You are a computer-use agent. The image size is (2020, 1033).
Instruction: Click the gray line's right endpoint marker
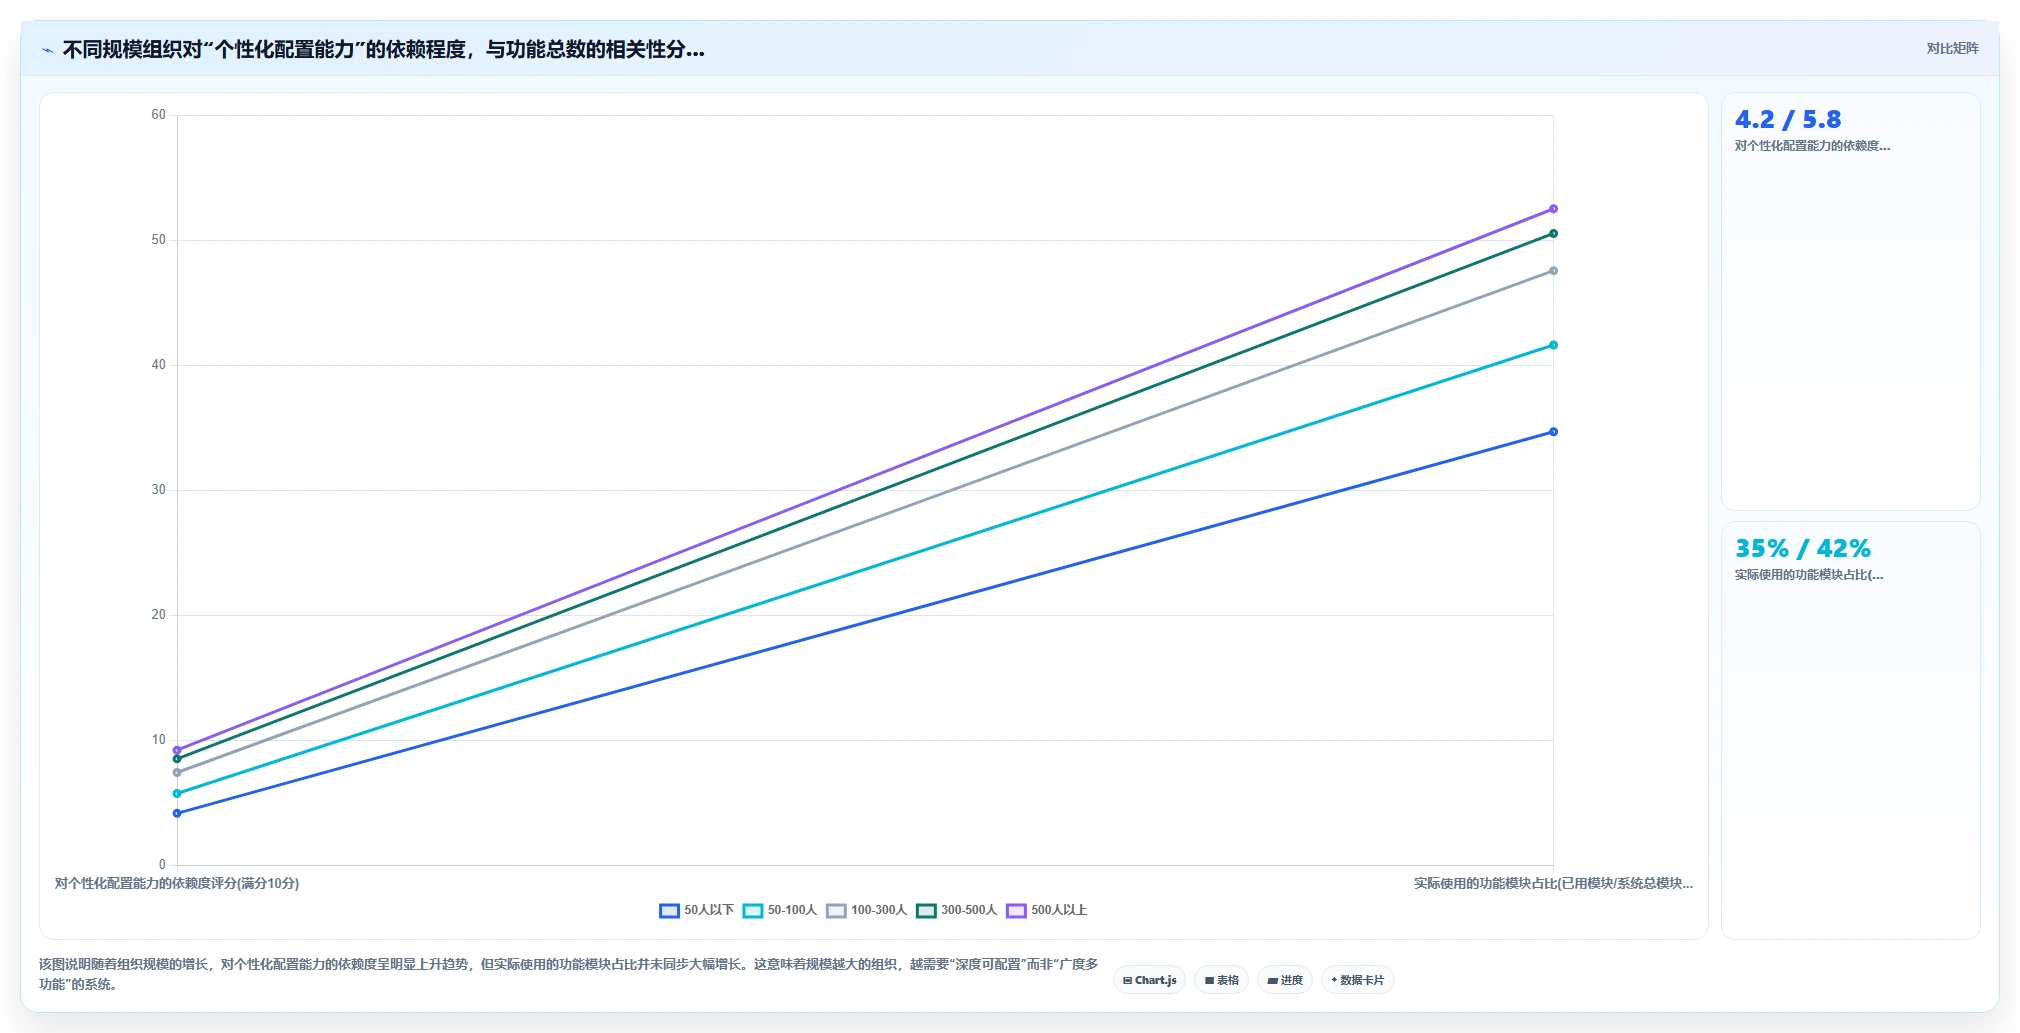point(1553,271)
